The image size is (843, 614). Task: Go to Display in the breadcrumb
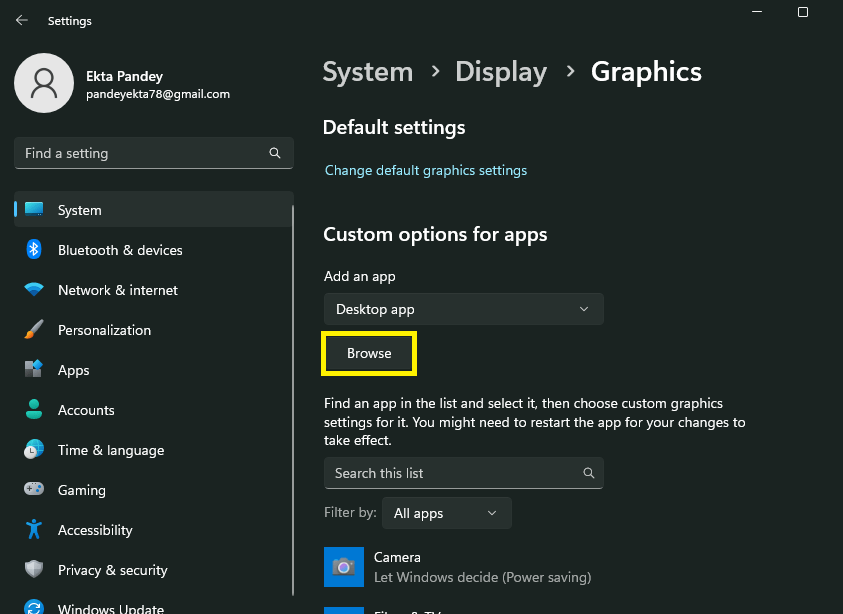tap(500, 72)
